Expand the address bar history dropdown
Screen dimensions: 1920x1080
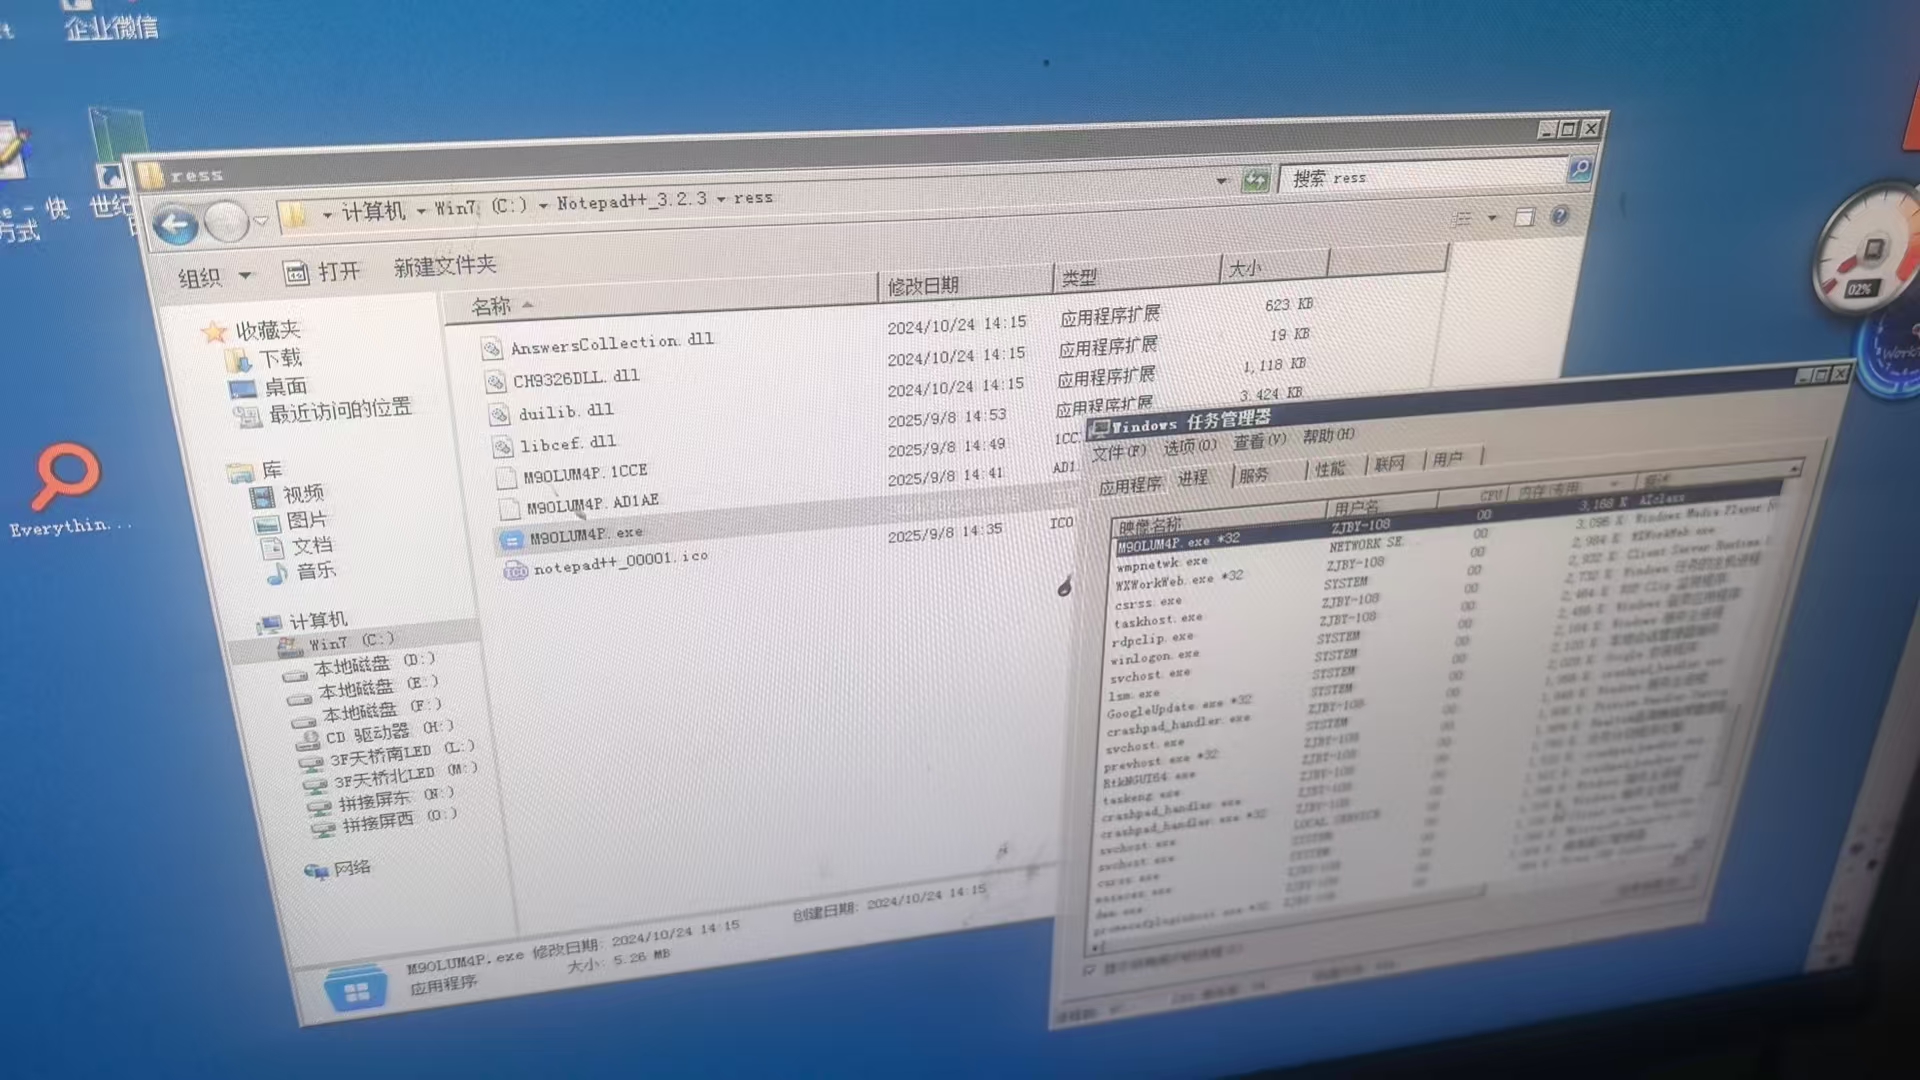(x=1221, y=181)
